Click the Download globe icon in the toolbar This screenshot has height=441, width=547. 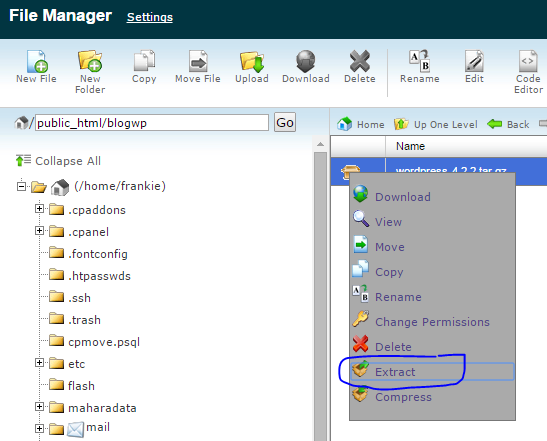coord(306,61)
